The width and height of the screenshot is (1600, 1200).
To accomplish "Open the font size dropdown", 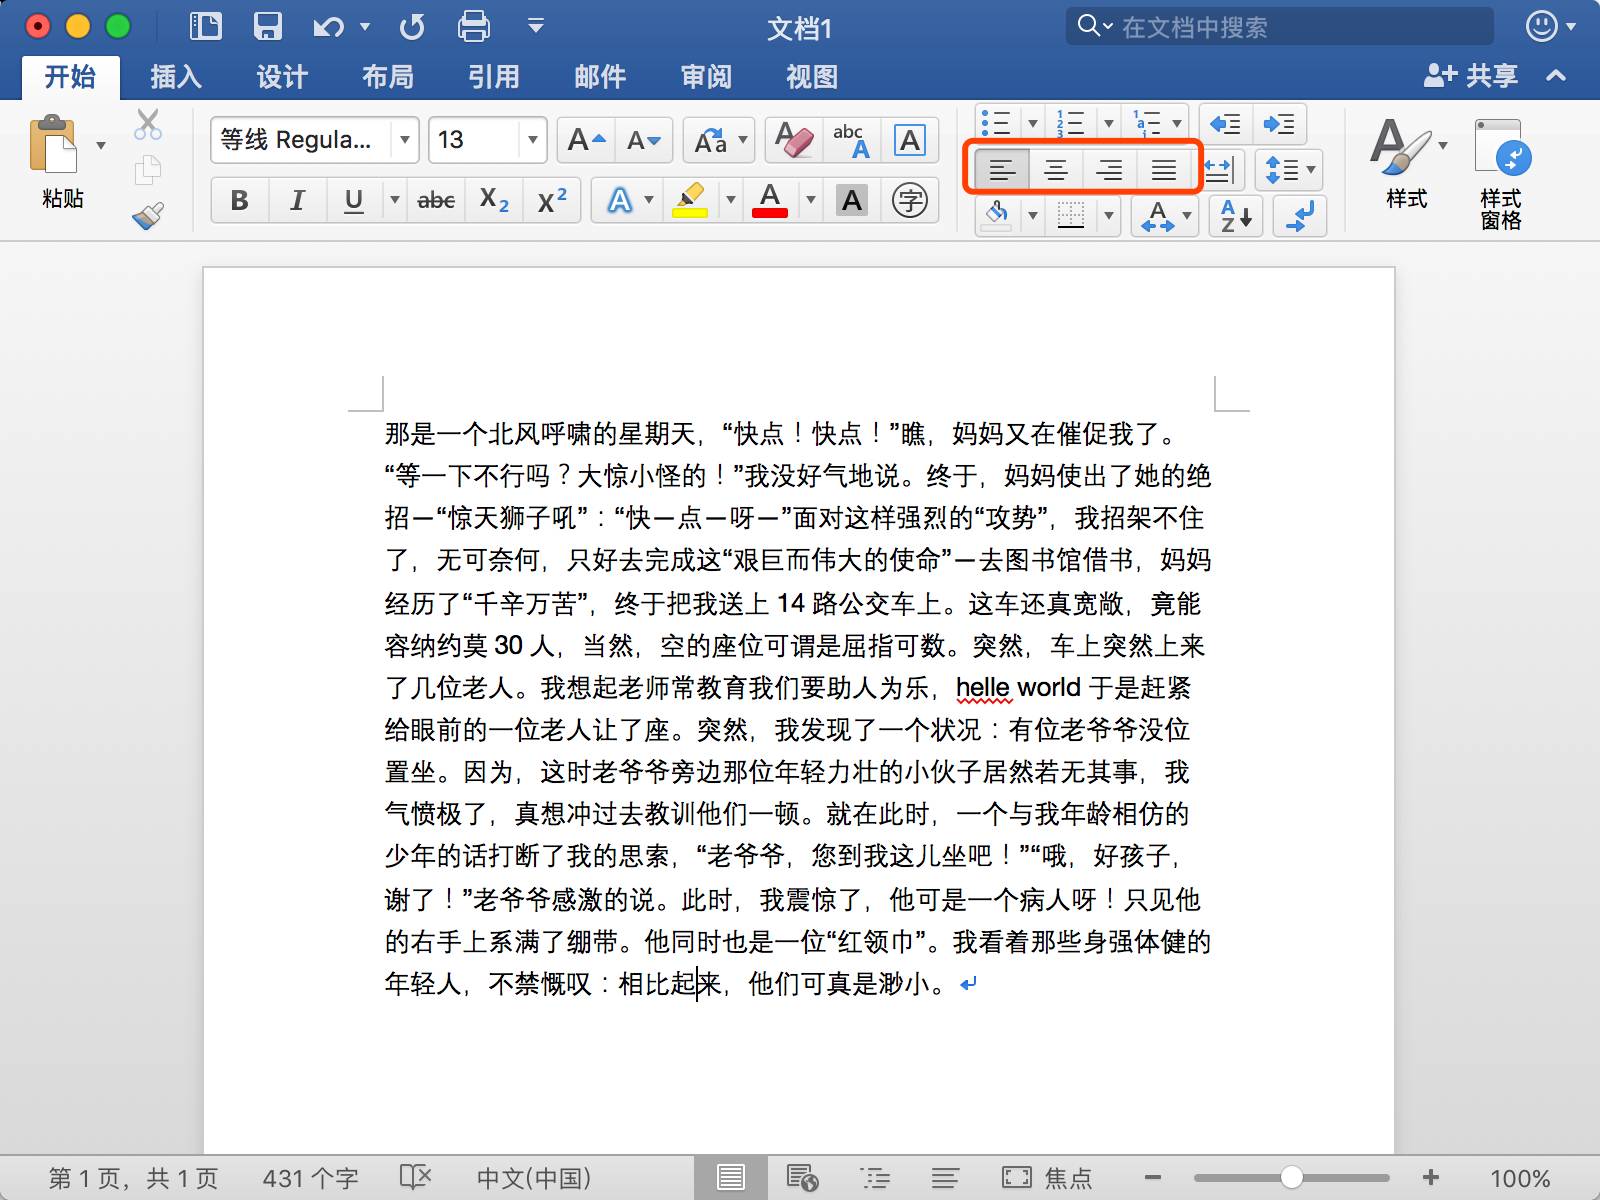I will [532, 140].
